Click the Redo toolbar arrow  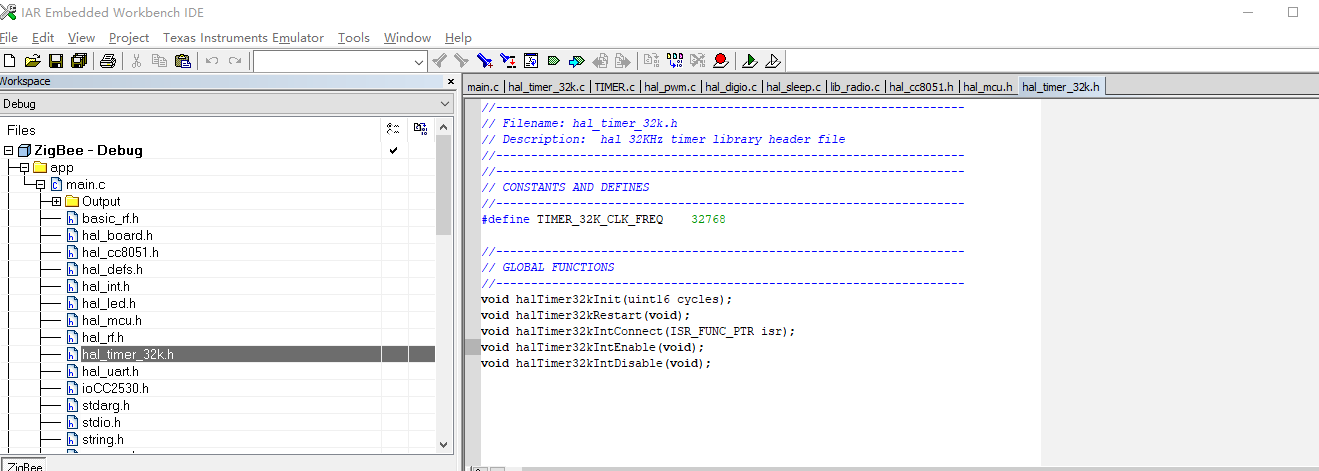point(235,61)
